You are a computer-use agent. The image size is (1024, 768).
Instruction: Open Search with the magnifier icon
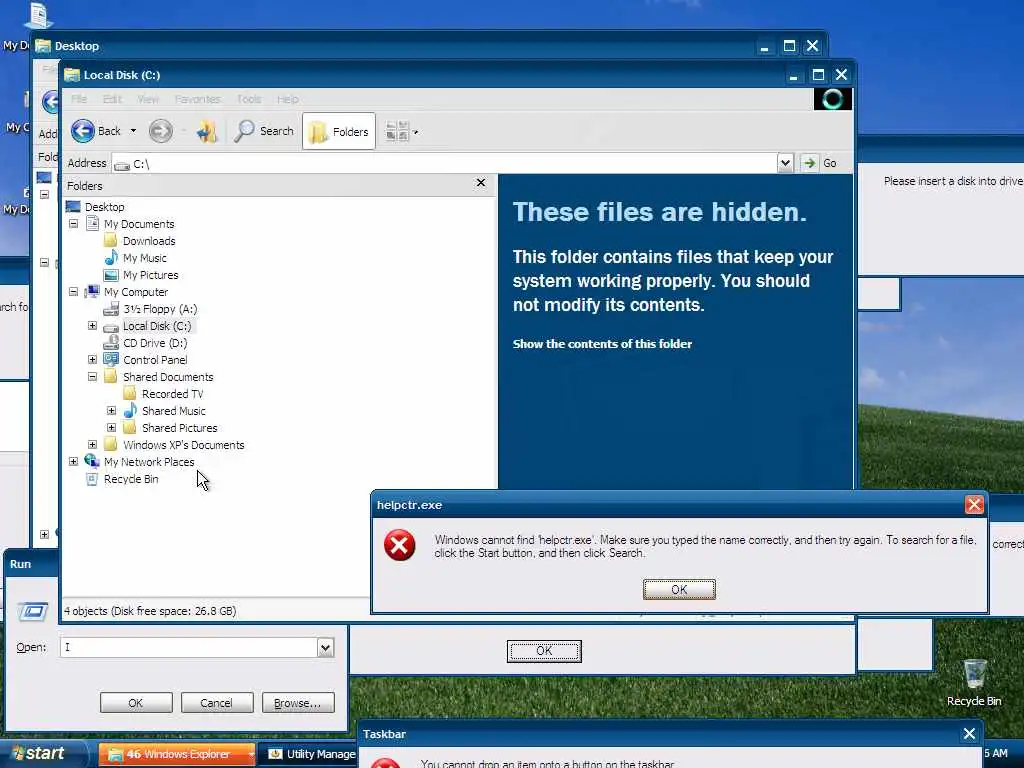tap(244, 131)
